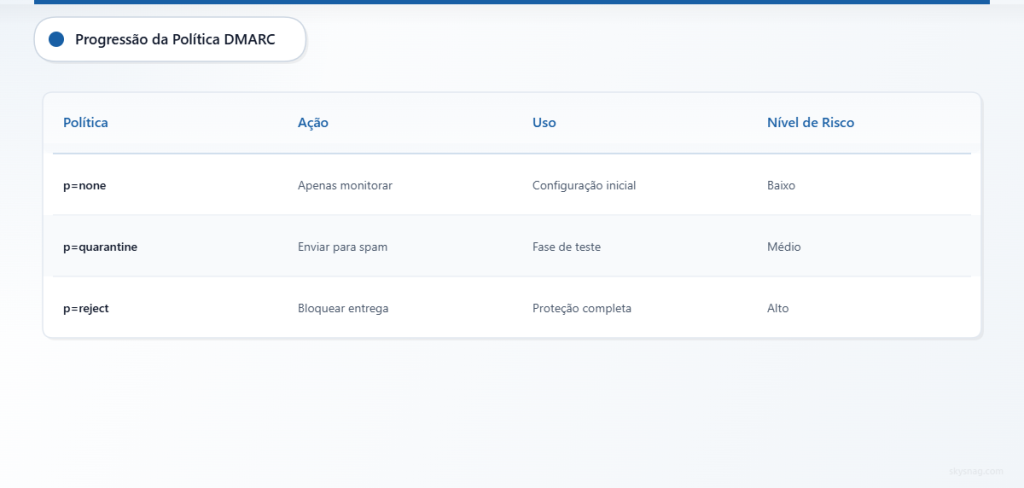Click the Enviar para spam cell
Viewport: 1024px width, 488px height.
[x=342, y=248]
